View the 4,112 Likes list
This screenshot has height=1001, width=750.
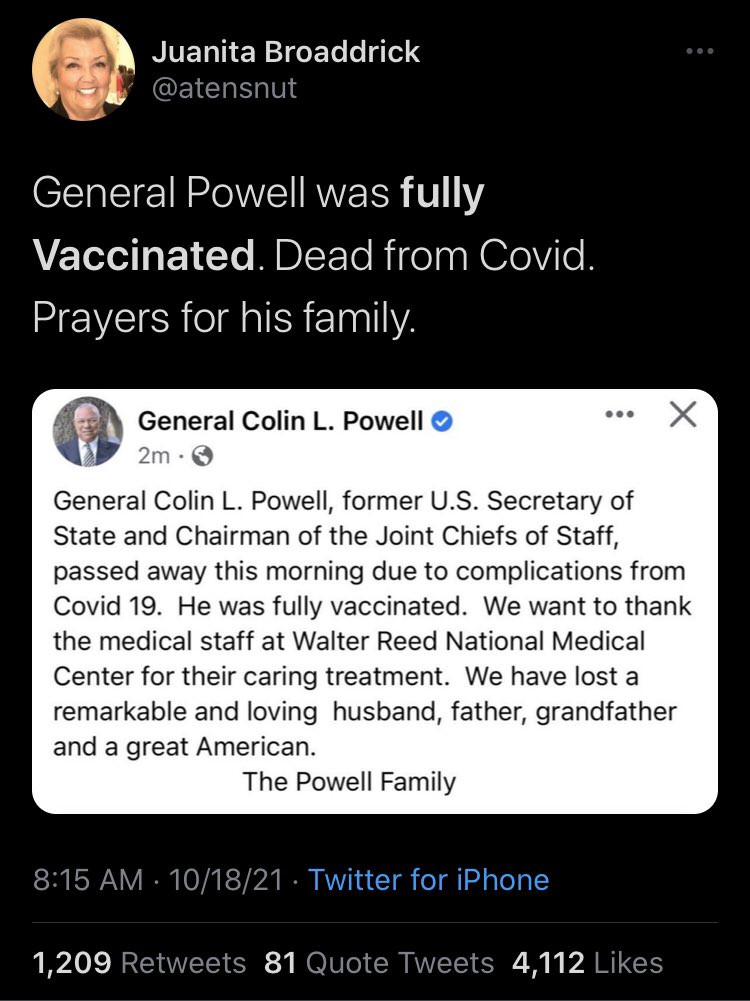(587, 963)
